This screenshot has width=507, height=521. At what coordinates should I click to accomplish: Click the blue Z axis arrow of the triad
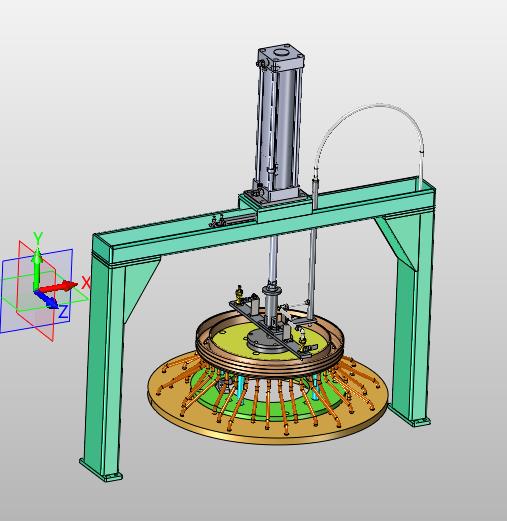[48, 300]
